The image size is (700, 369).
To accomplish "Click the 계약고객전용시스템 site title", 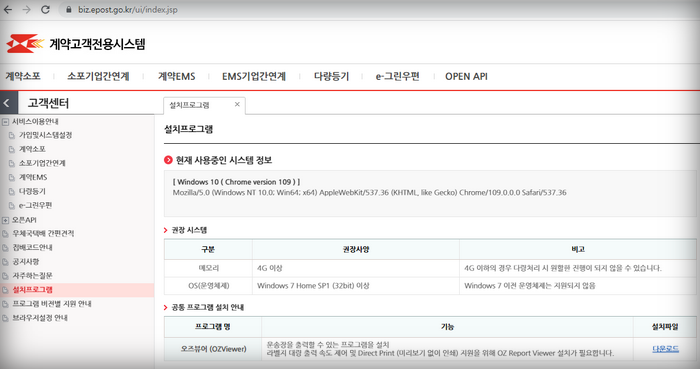I will (97, 44).
